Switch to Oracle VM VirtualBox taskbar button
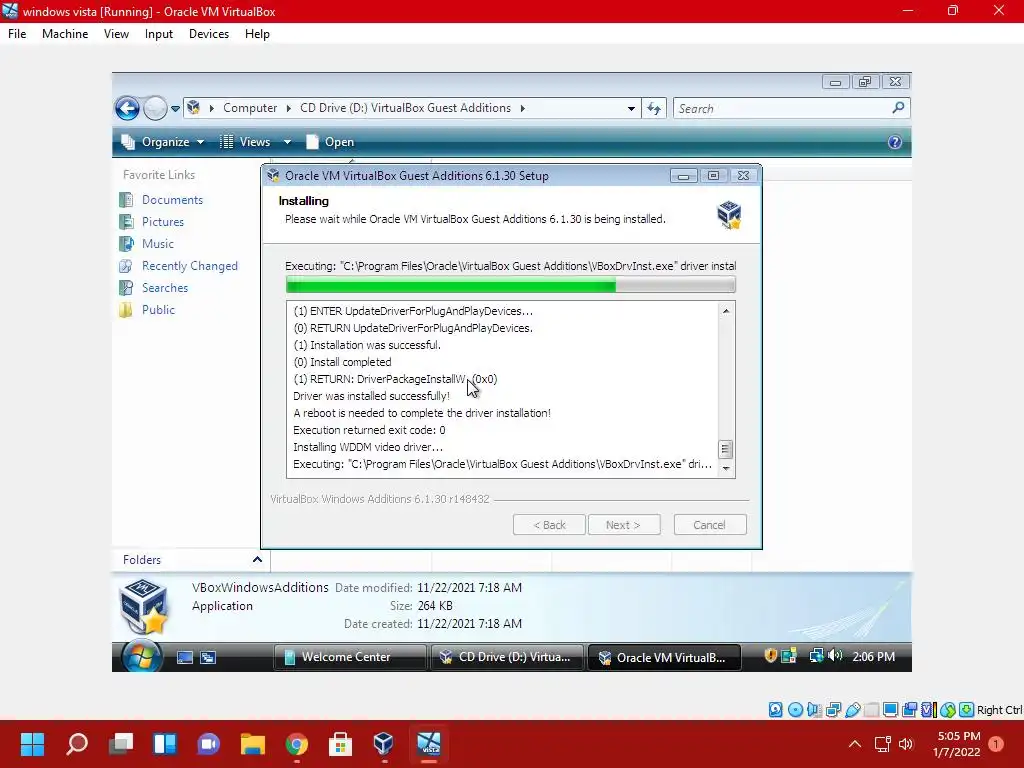The height and width of the screenshot is (768, 1024). click(x=664, y=657)
